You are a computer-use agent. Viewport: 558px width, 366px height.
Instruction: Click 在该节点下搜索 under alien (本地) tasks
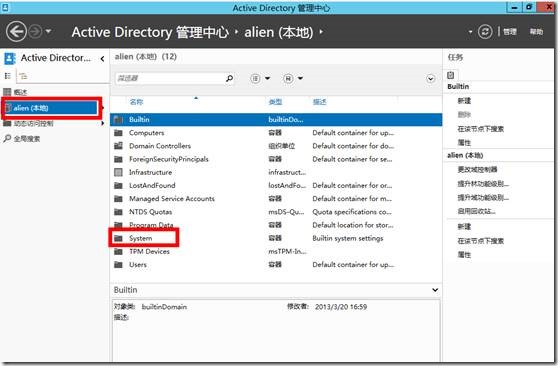[480, 241]
